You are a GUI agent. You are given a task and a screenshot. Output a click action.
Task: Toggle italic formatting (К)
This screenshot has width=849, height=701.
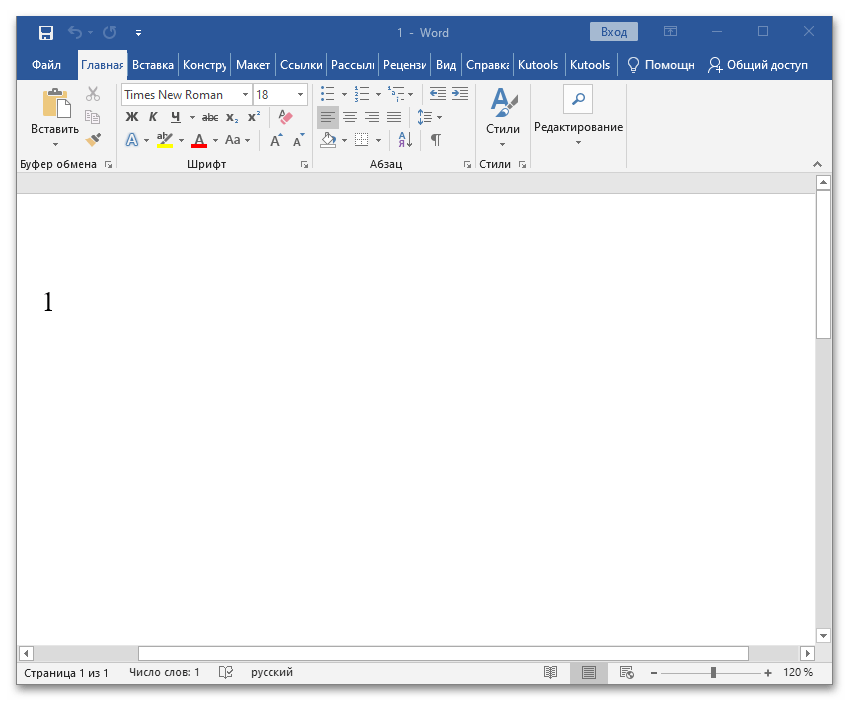[154, 117]
